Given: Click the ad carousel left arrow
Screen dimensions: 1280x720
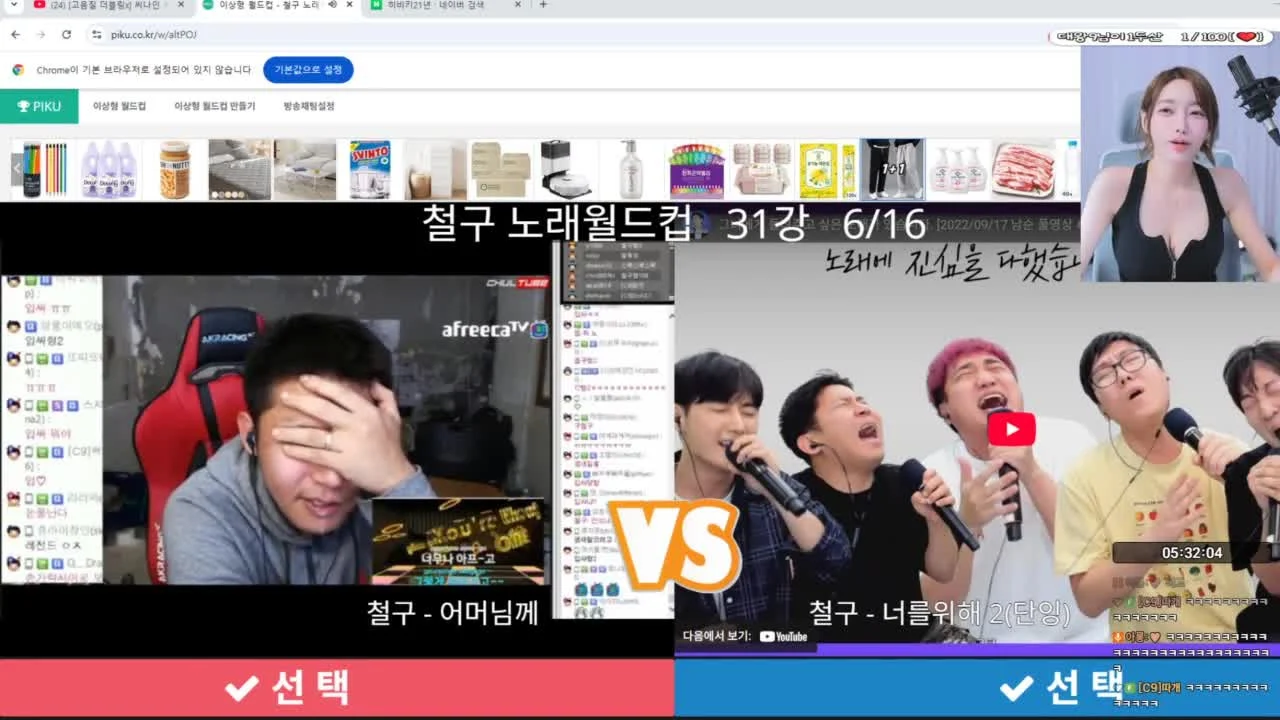Looking at the screenshot, I should (17, 168).
